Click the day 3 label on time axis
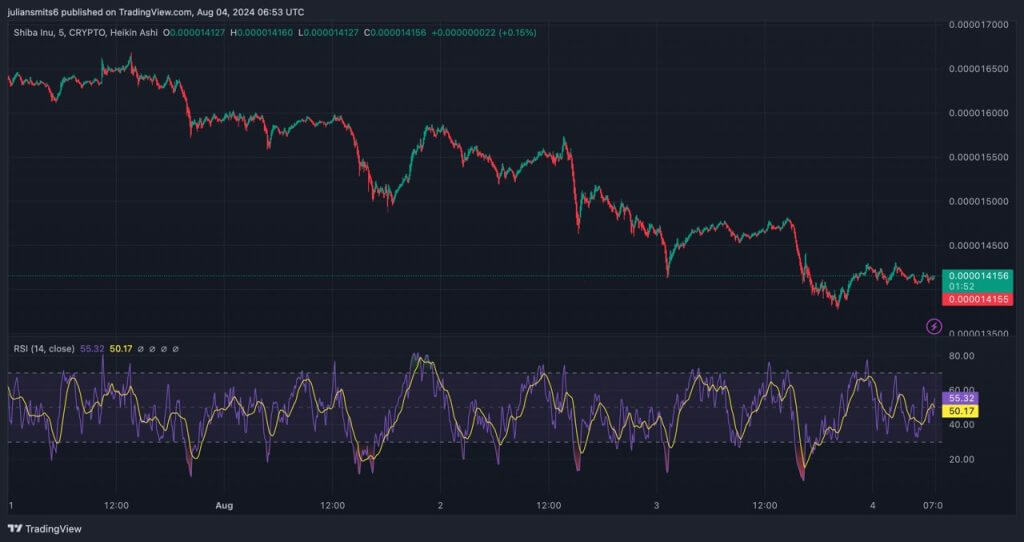 pos(656,505)
